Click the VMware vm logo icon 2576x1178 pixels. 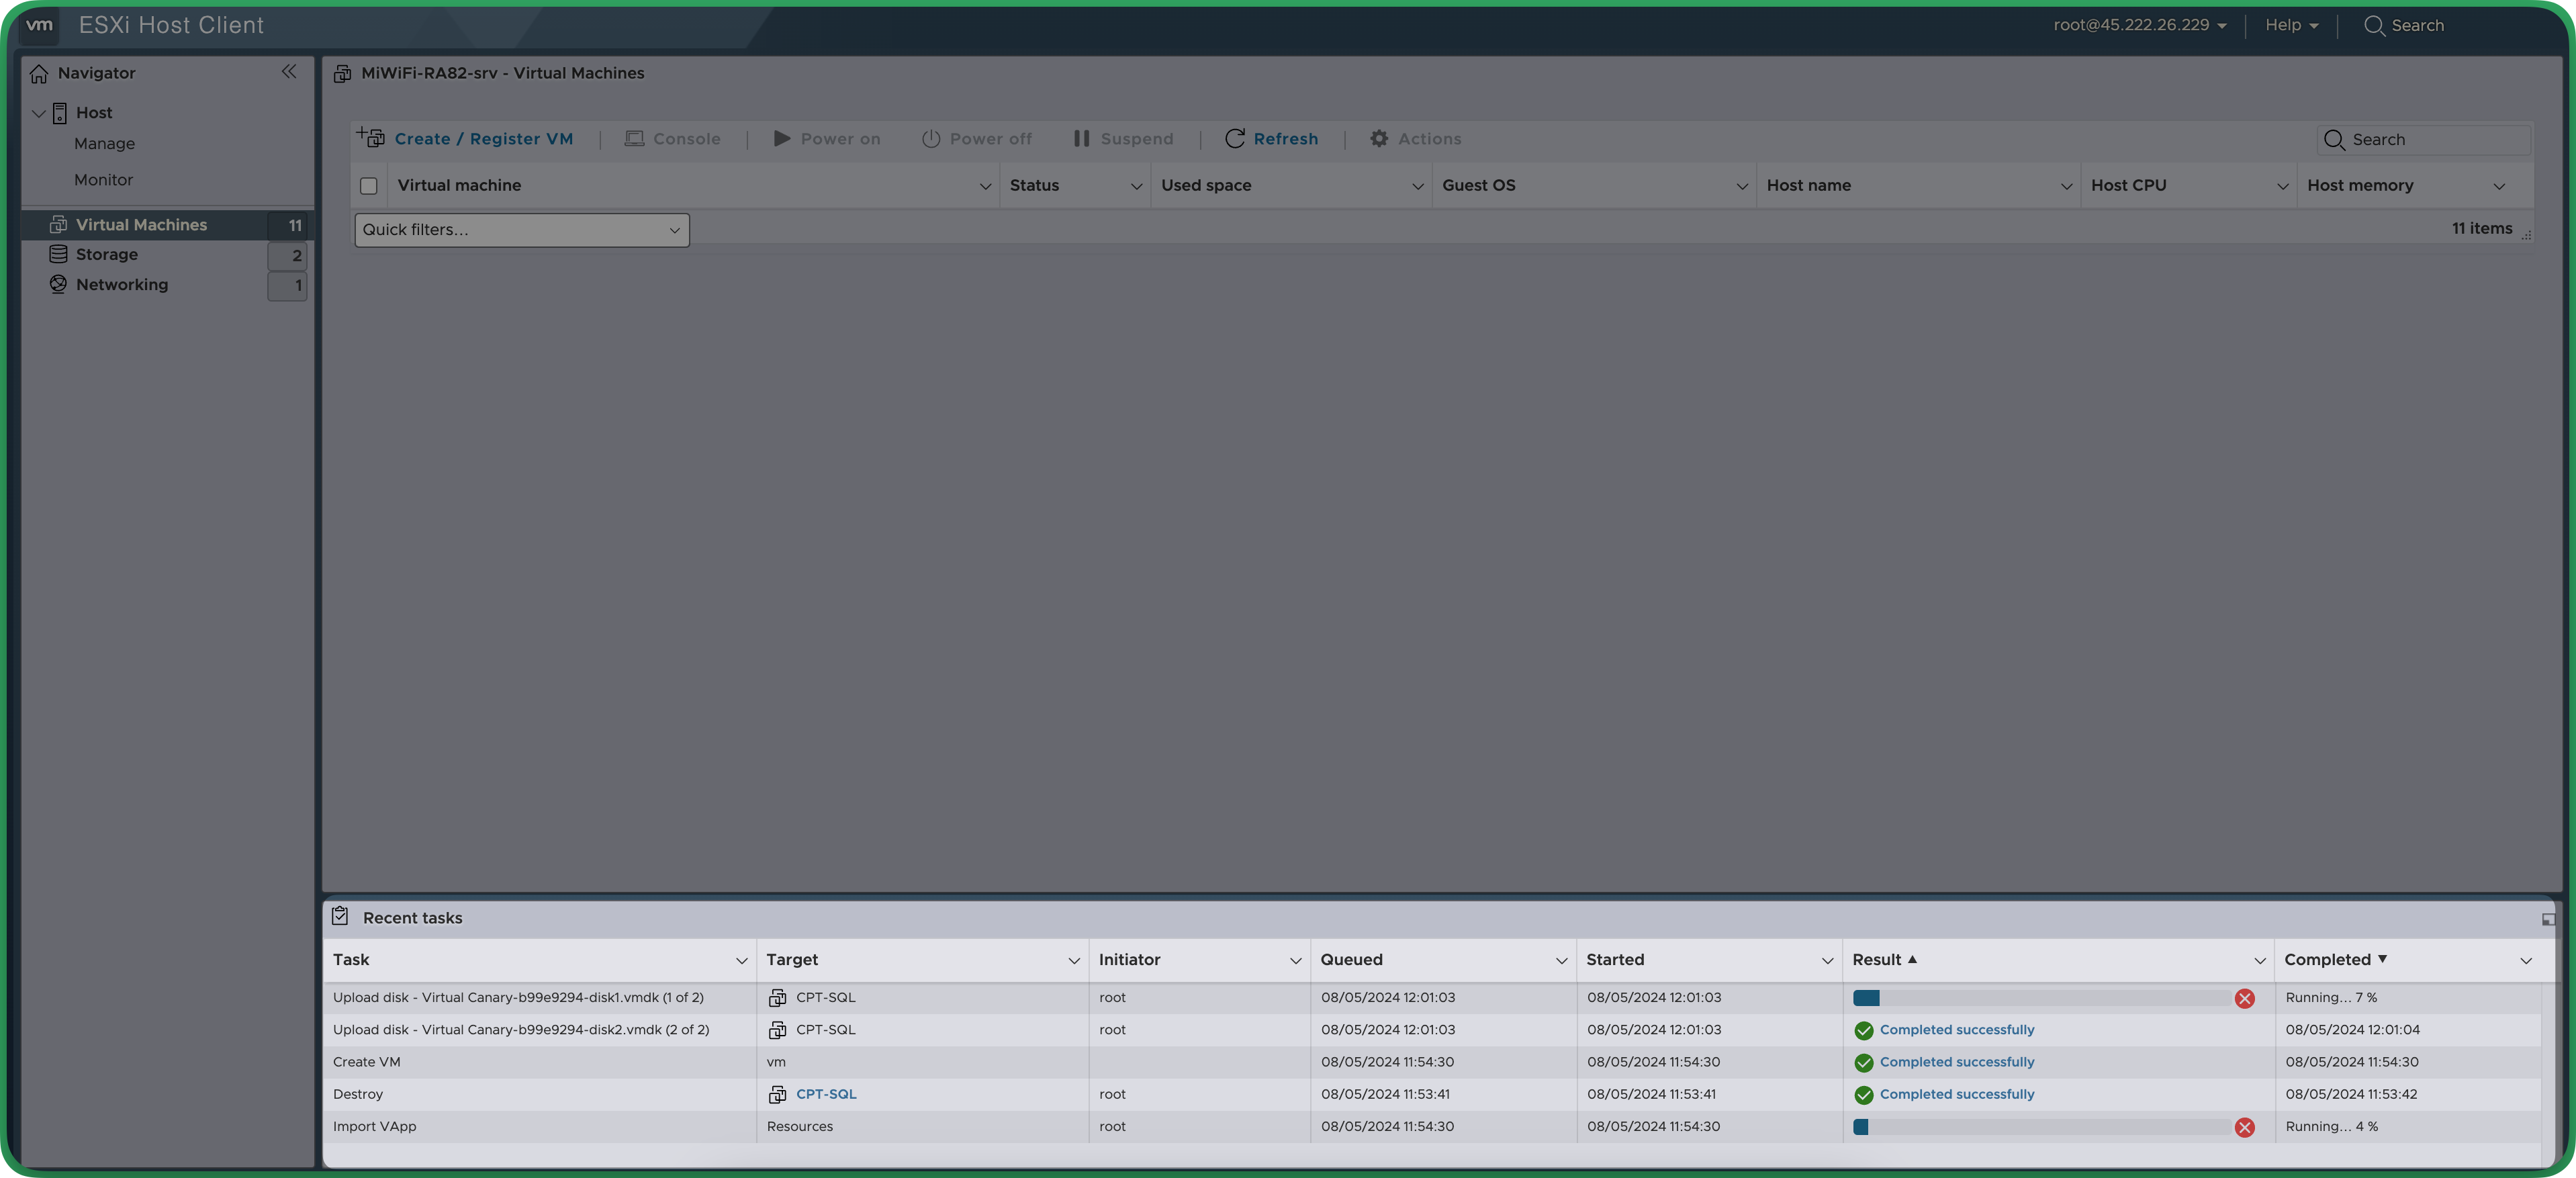pyautogui.click(x=39, y=25)
